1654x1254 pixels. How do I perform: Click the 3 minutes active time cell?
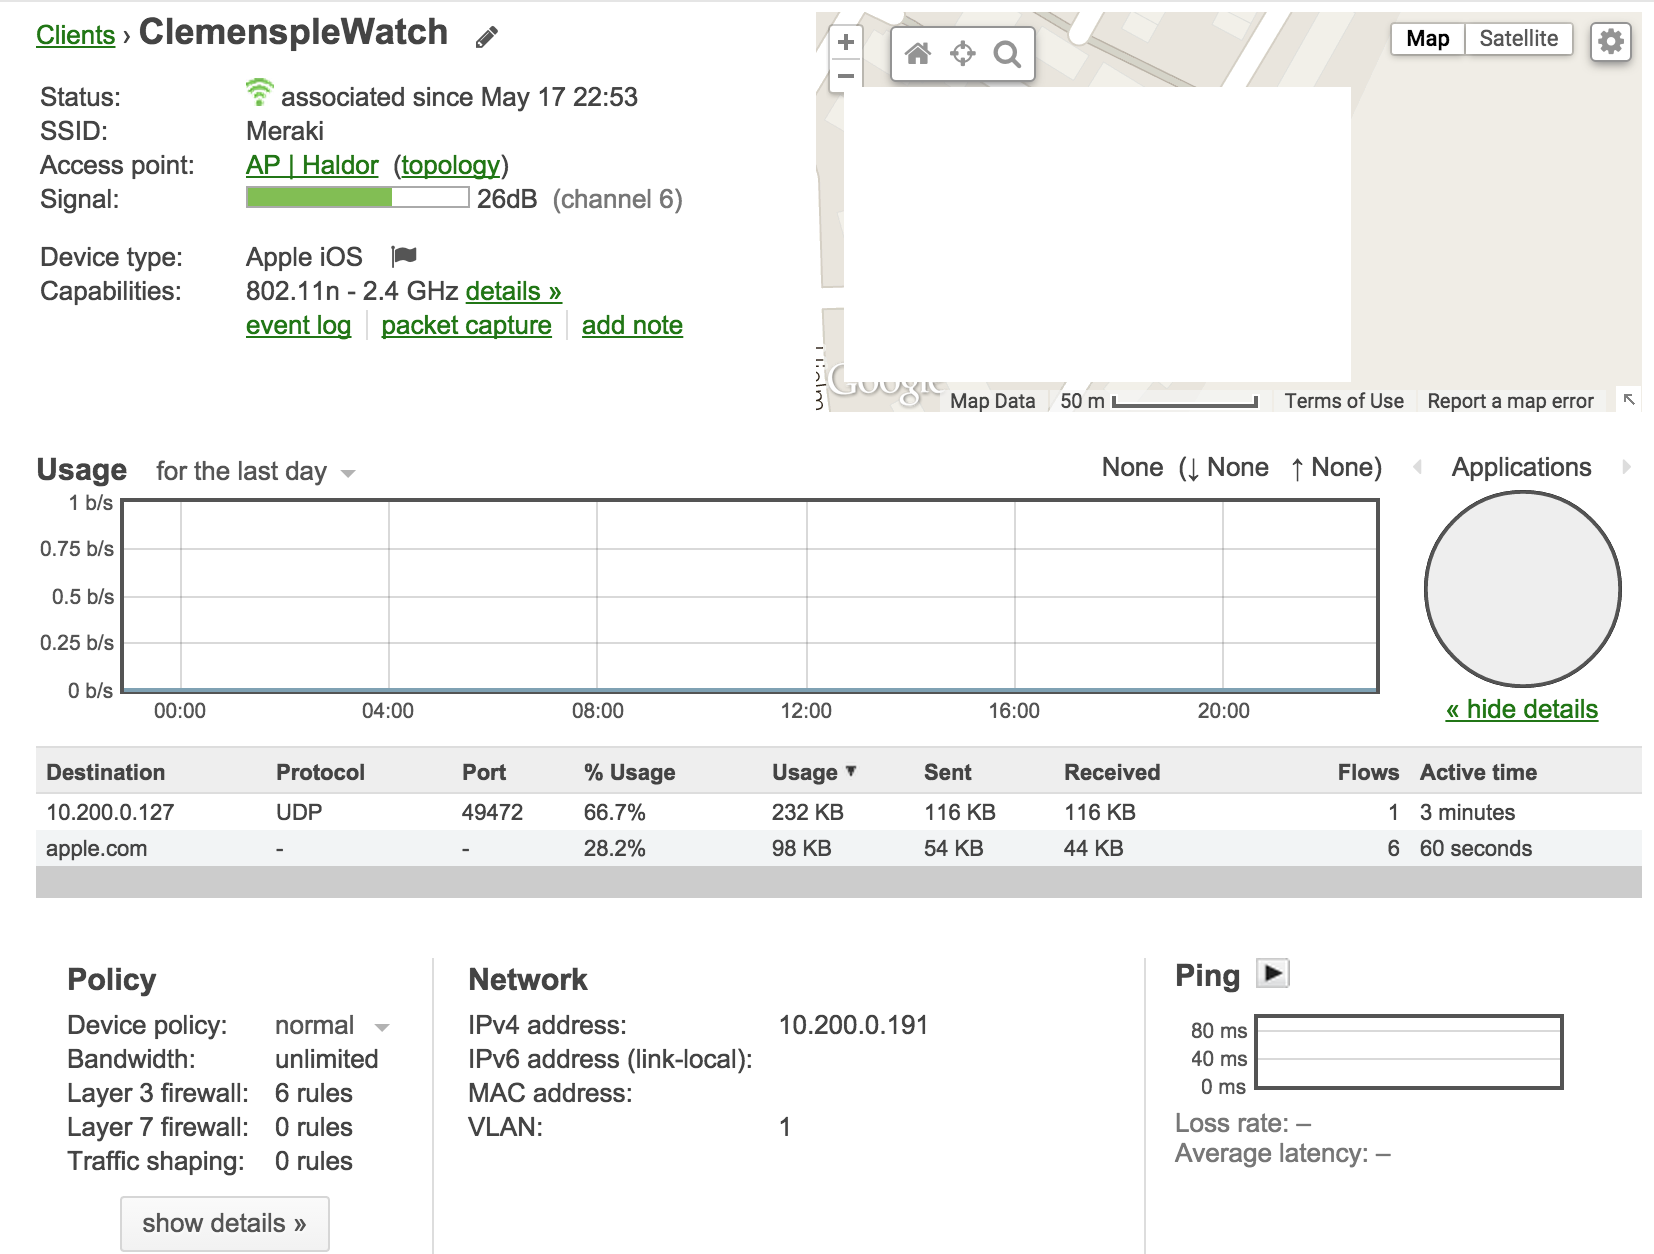(1467, 812)
